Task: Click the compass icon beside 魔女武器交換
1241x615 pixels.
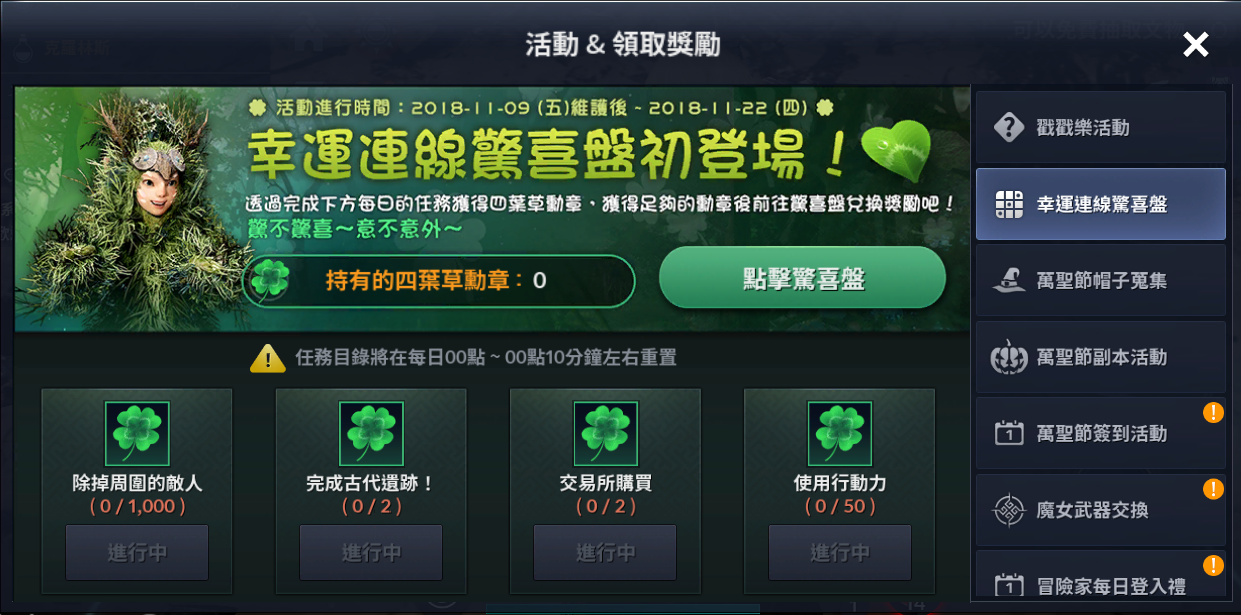Action: point(1009,510)
